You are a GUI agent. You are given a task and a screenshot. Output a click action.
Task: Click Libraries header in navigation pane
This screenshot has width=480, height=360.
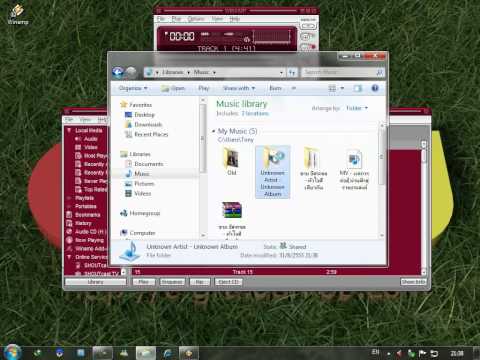click(135, 154)
